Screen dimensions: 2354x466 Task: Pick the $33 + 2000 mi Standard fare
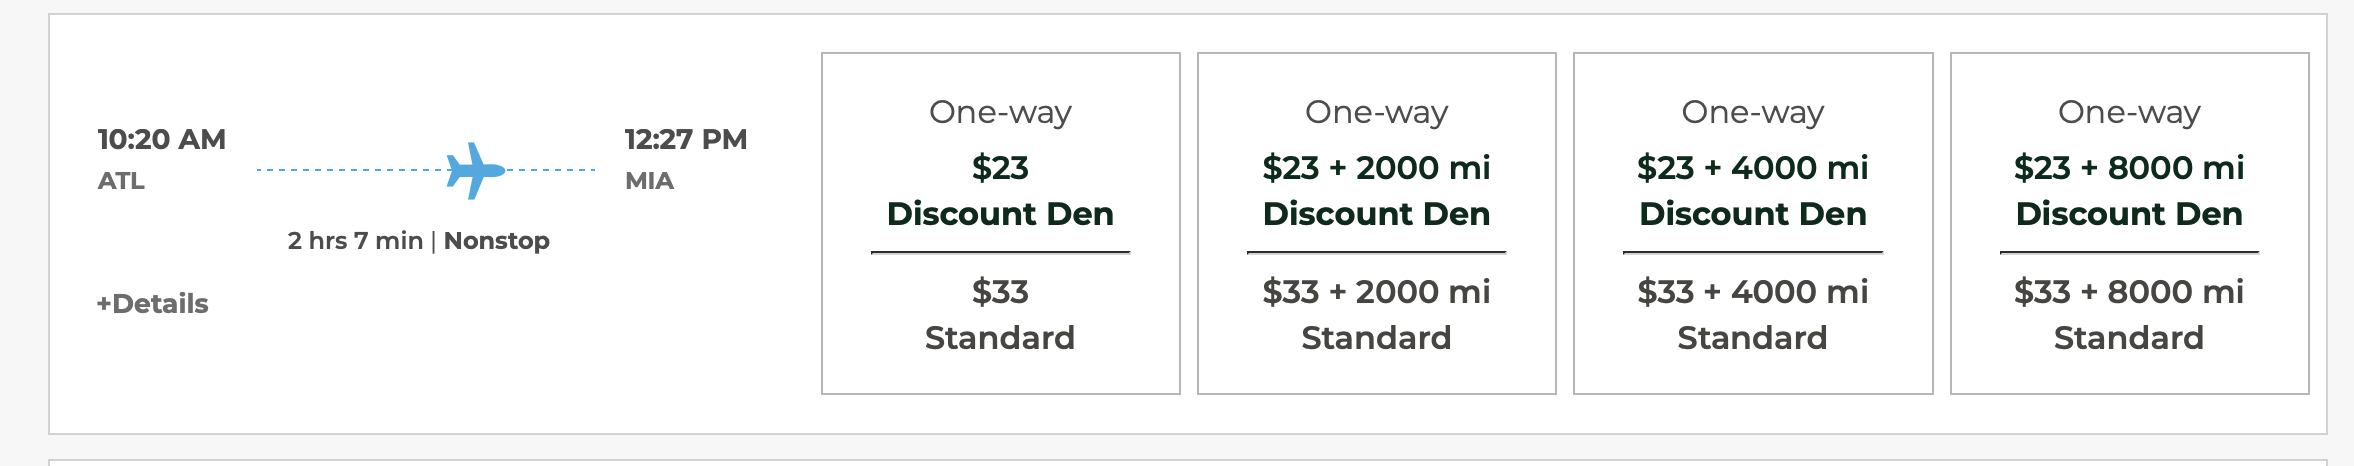point(1376,314)
